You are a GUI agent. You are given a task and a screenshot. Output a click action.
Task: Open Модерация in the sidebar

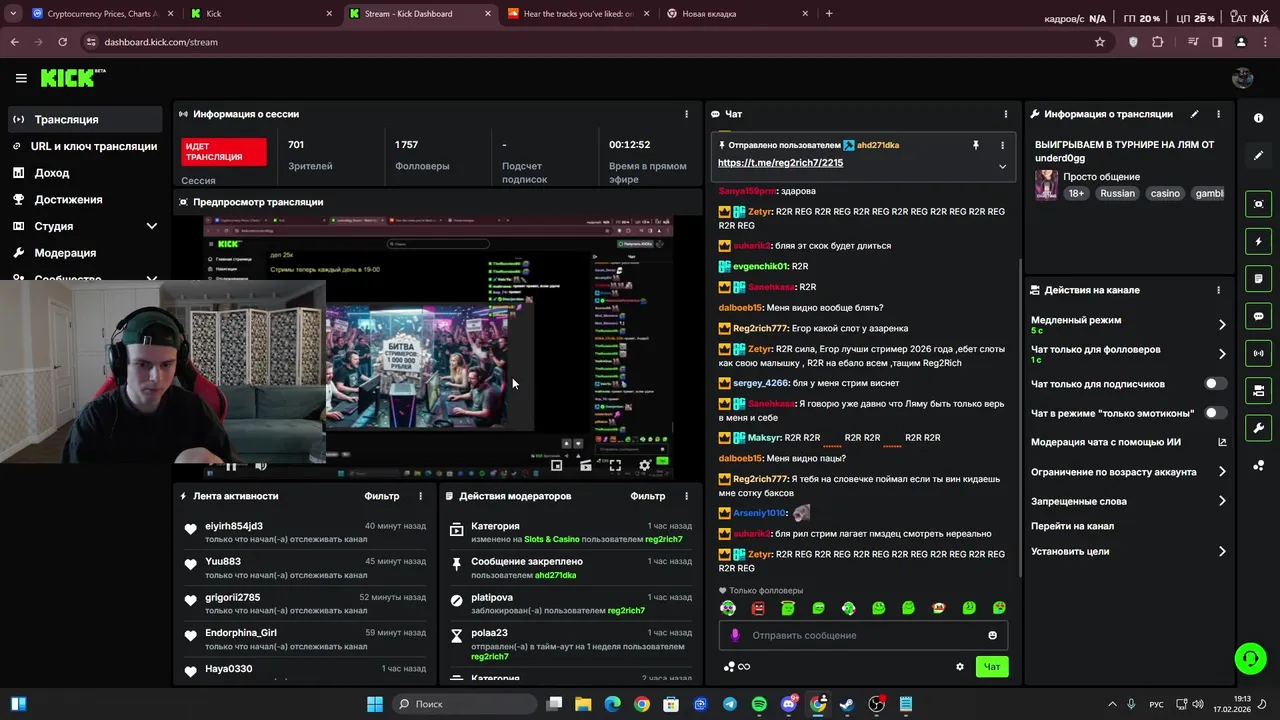[x=84, y=253]
